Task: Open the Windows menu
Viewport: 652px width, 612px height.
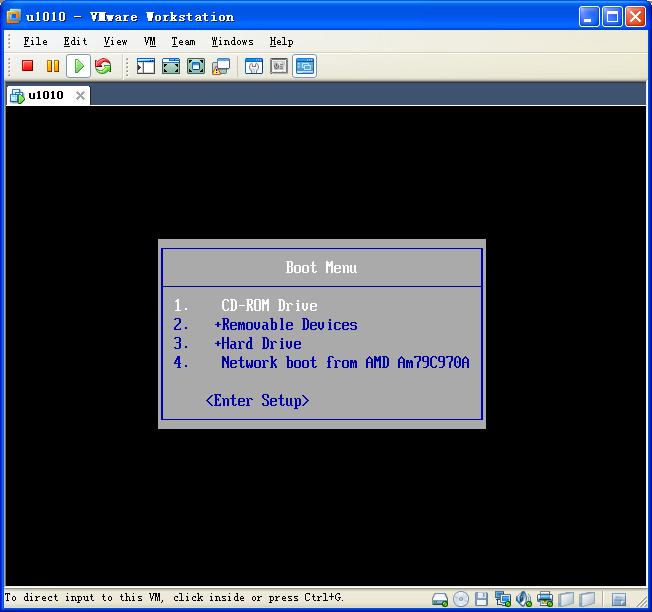Action: (x=232, y=42)
